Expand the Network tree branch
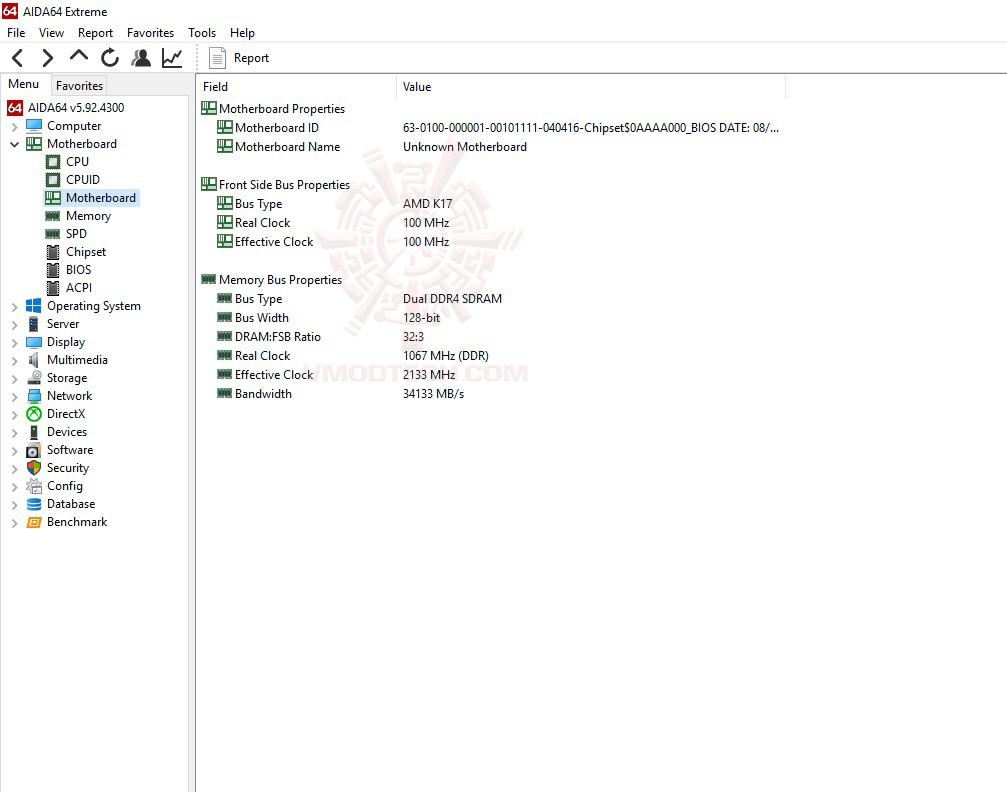 pyautogui.click(x=14, y=396)
